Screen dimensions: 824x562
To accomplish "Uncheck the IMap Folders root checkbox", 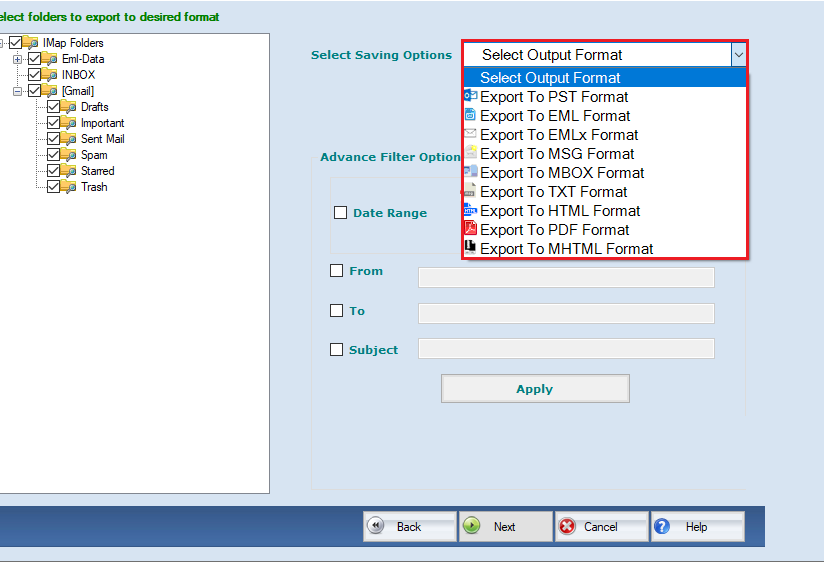I will tap(15, 43).
